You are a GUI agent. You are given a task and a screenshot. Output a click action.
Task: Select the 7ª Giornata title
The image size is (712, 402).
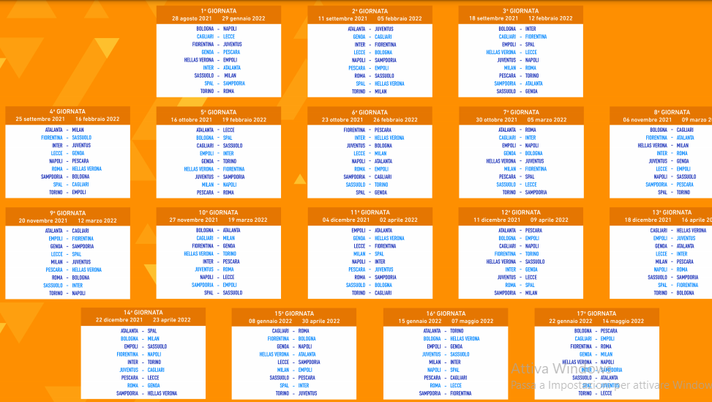tap(521, 112)
